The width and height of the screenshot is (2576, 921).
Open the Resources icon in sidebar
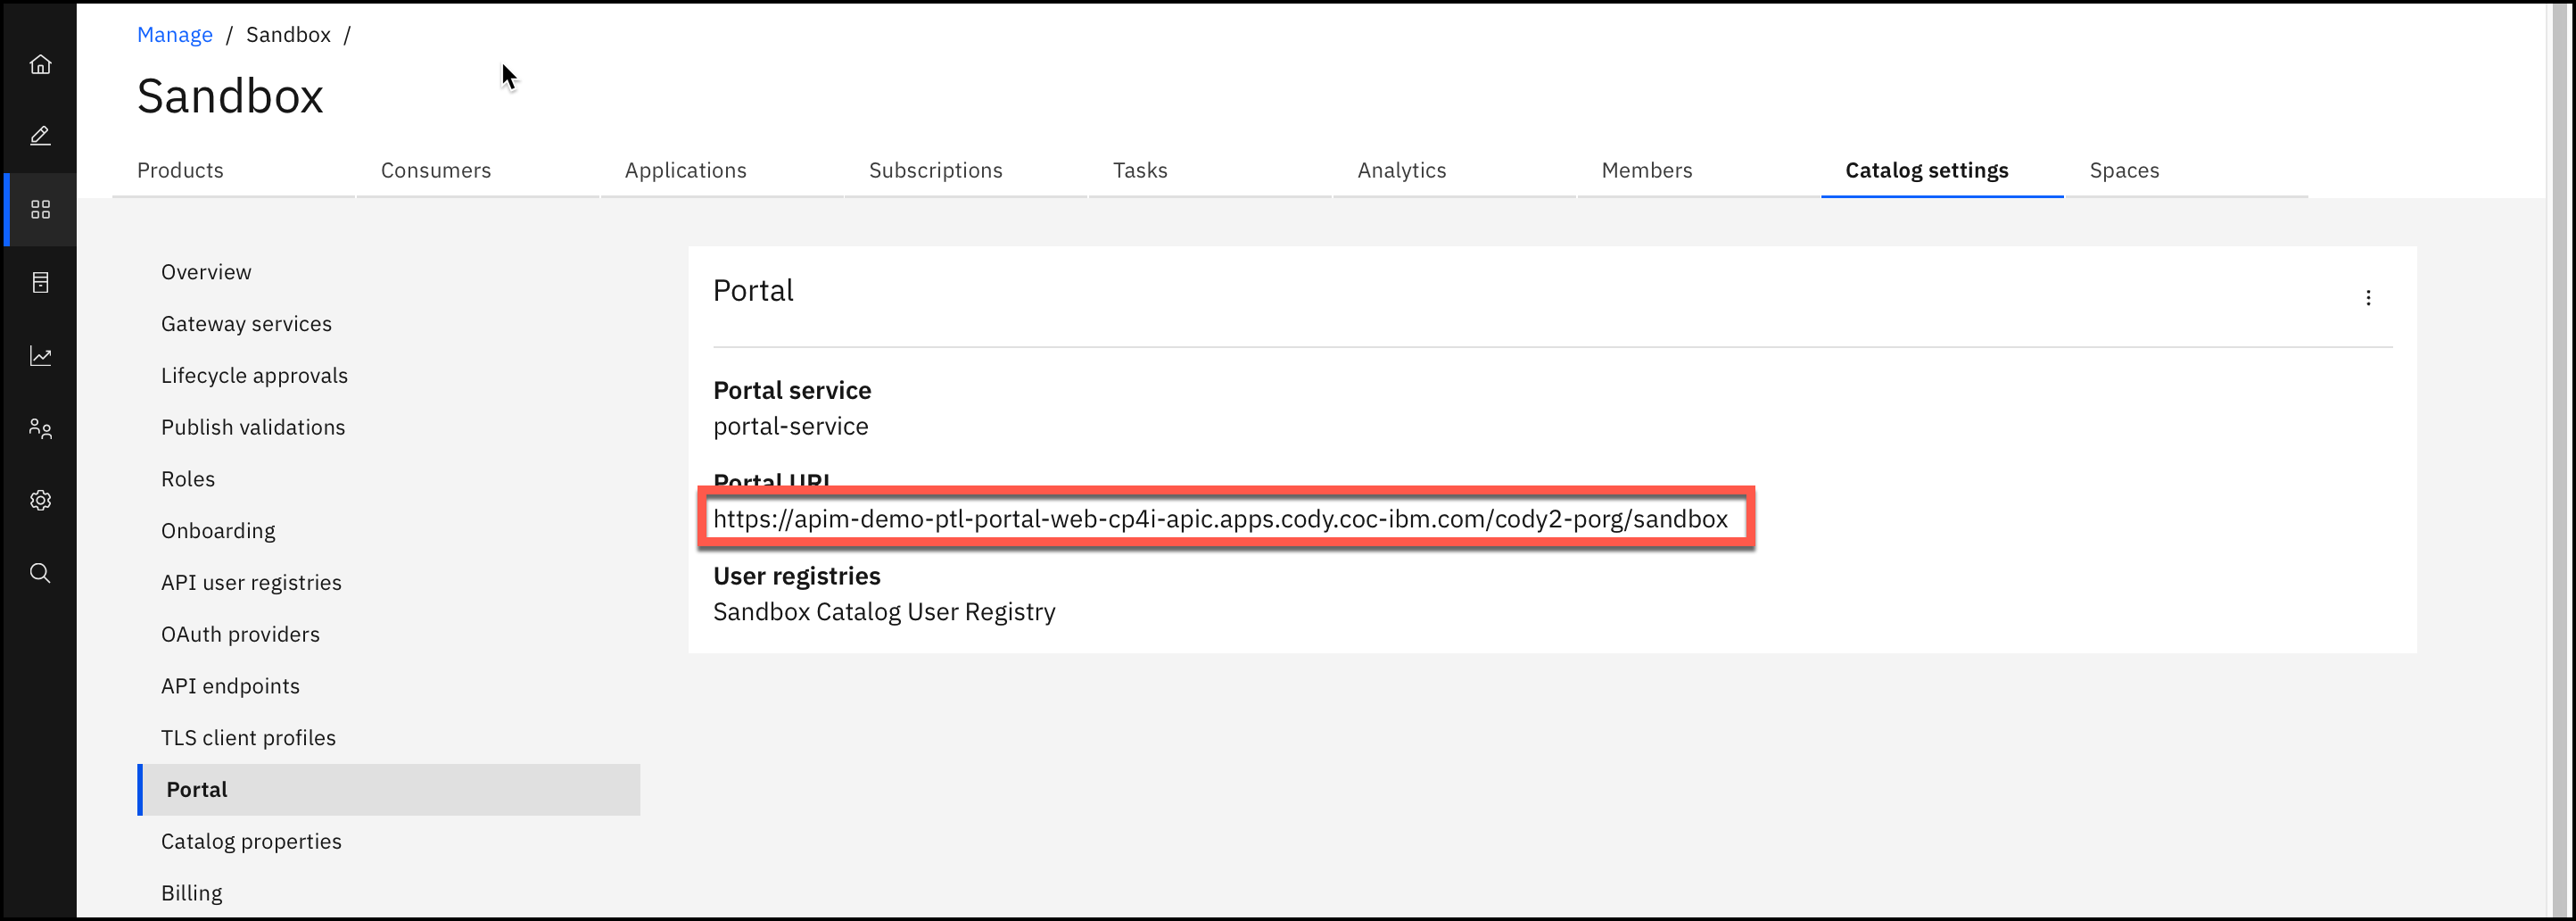40,283
